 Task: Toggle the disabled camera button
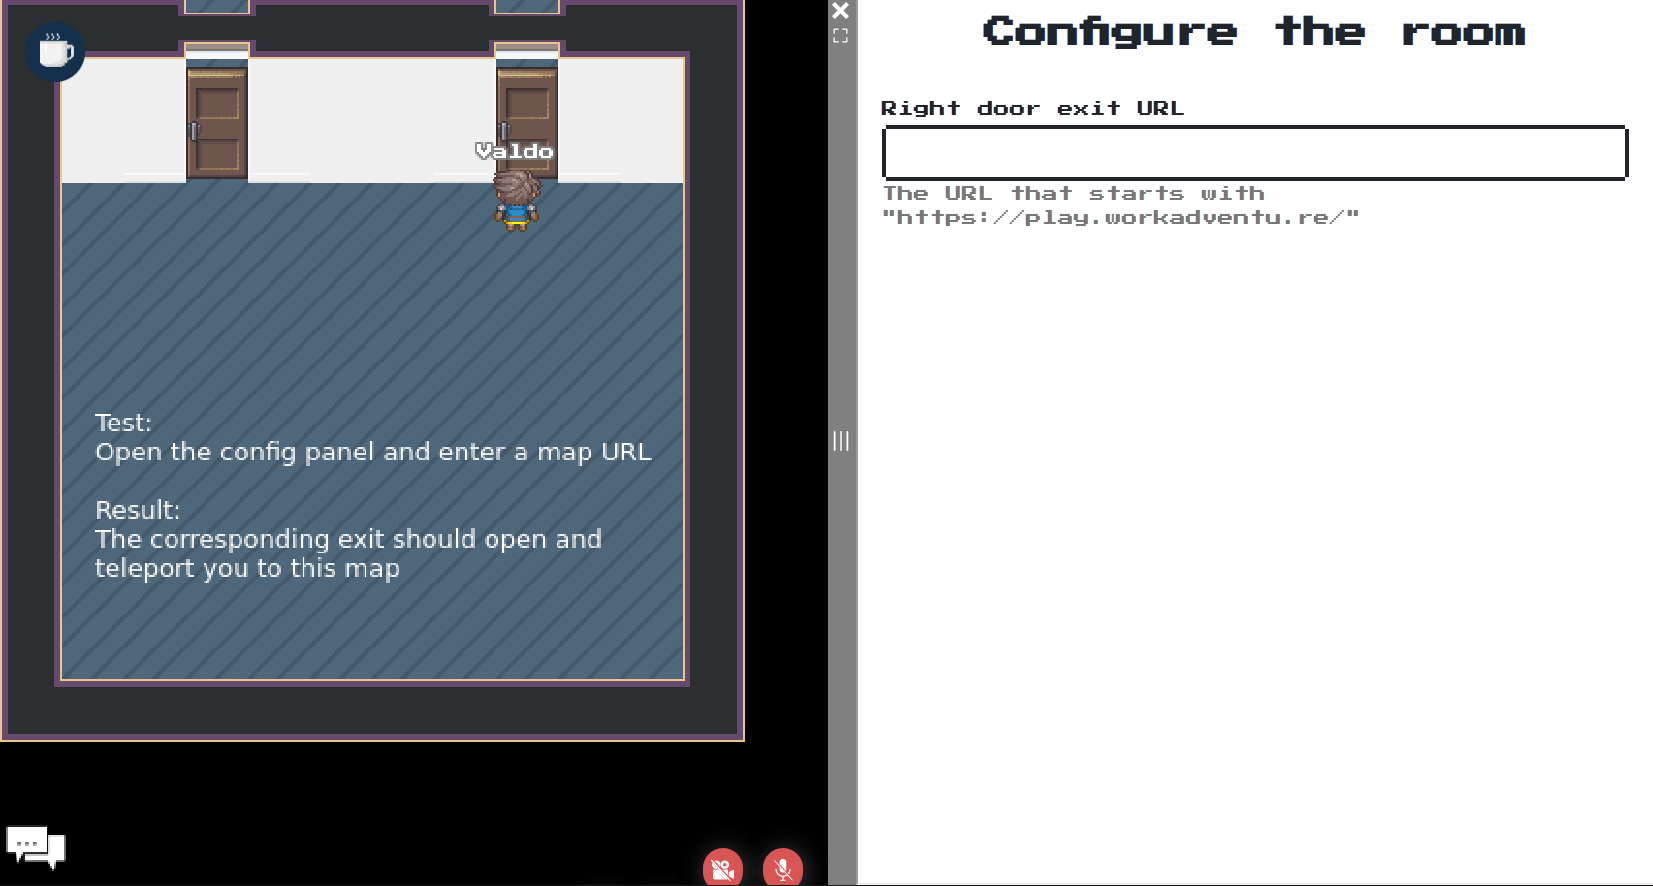[x=722, y=868]
